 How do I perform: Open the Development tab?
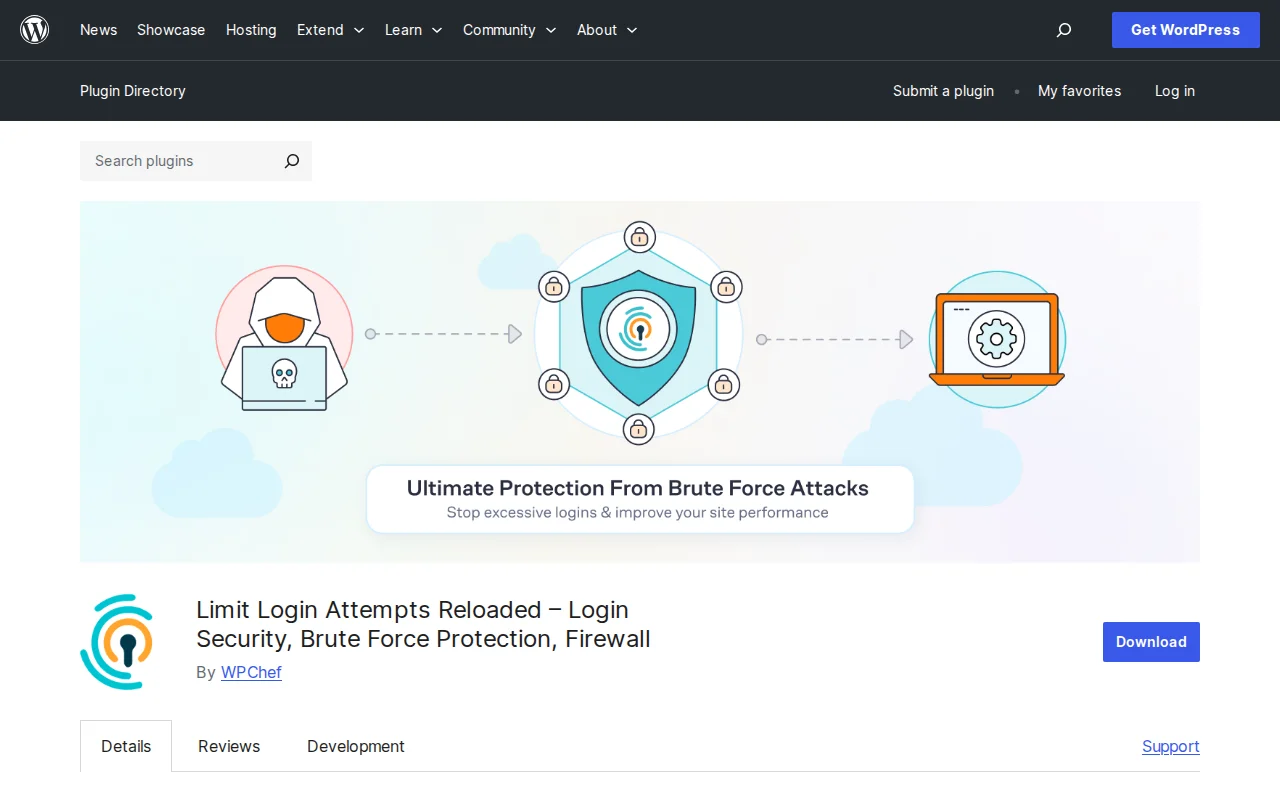(355, 746)
